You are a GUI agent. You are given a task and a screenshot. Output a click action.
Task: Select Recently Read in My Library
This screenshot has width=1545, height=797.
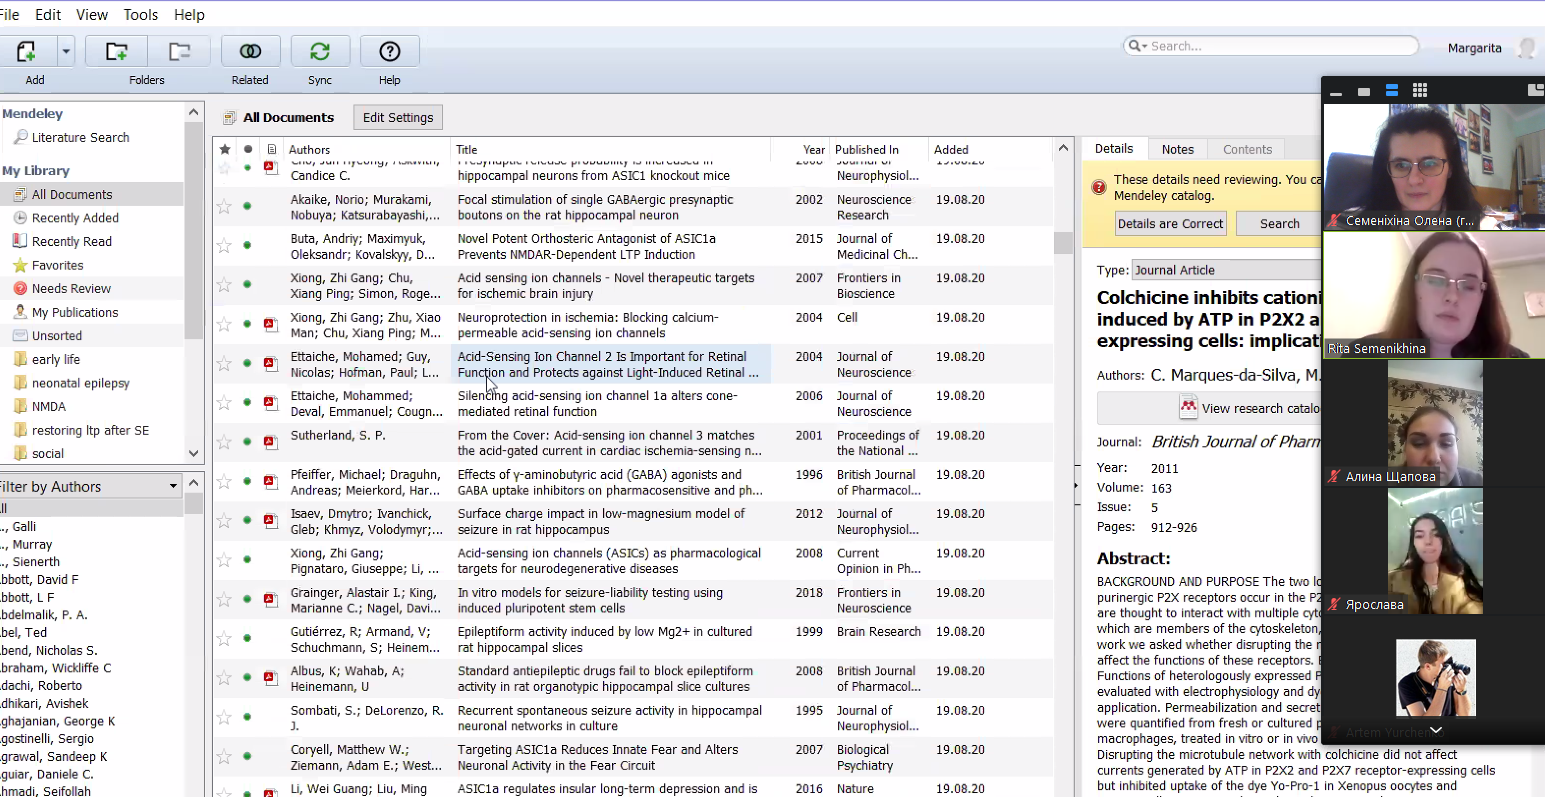71,242
